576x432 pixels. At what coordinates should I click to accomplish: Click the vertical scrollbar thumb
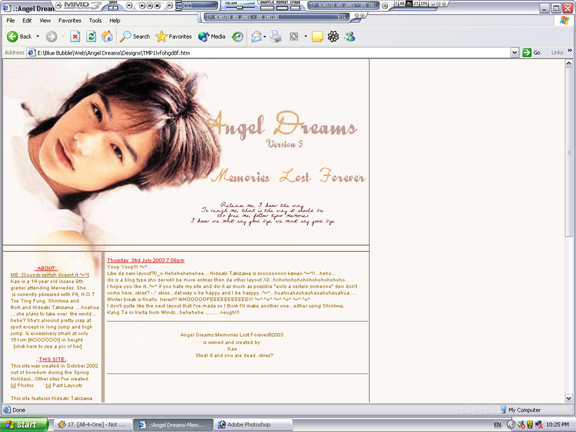click(569, 152)
